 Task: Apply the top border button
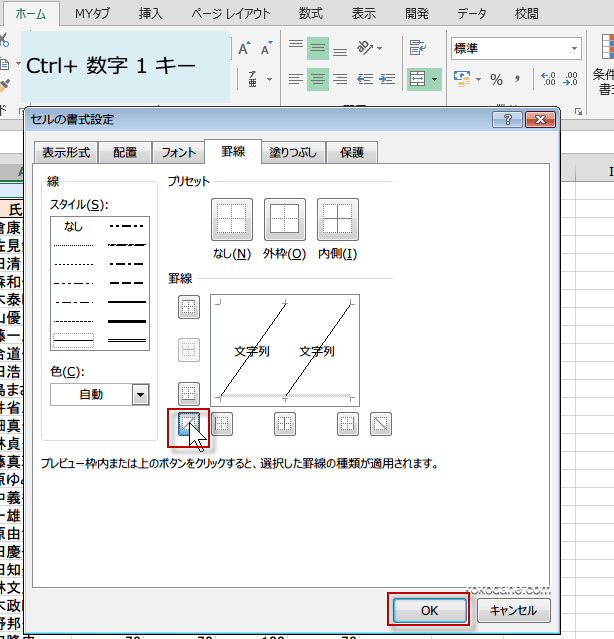pyautogui.click(x=188, y=307)
